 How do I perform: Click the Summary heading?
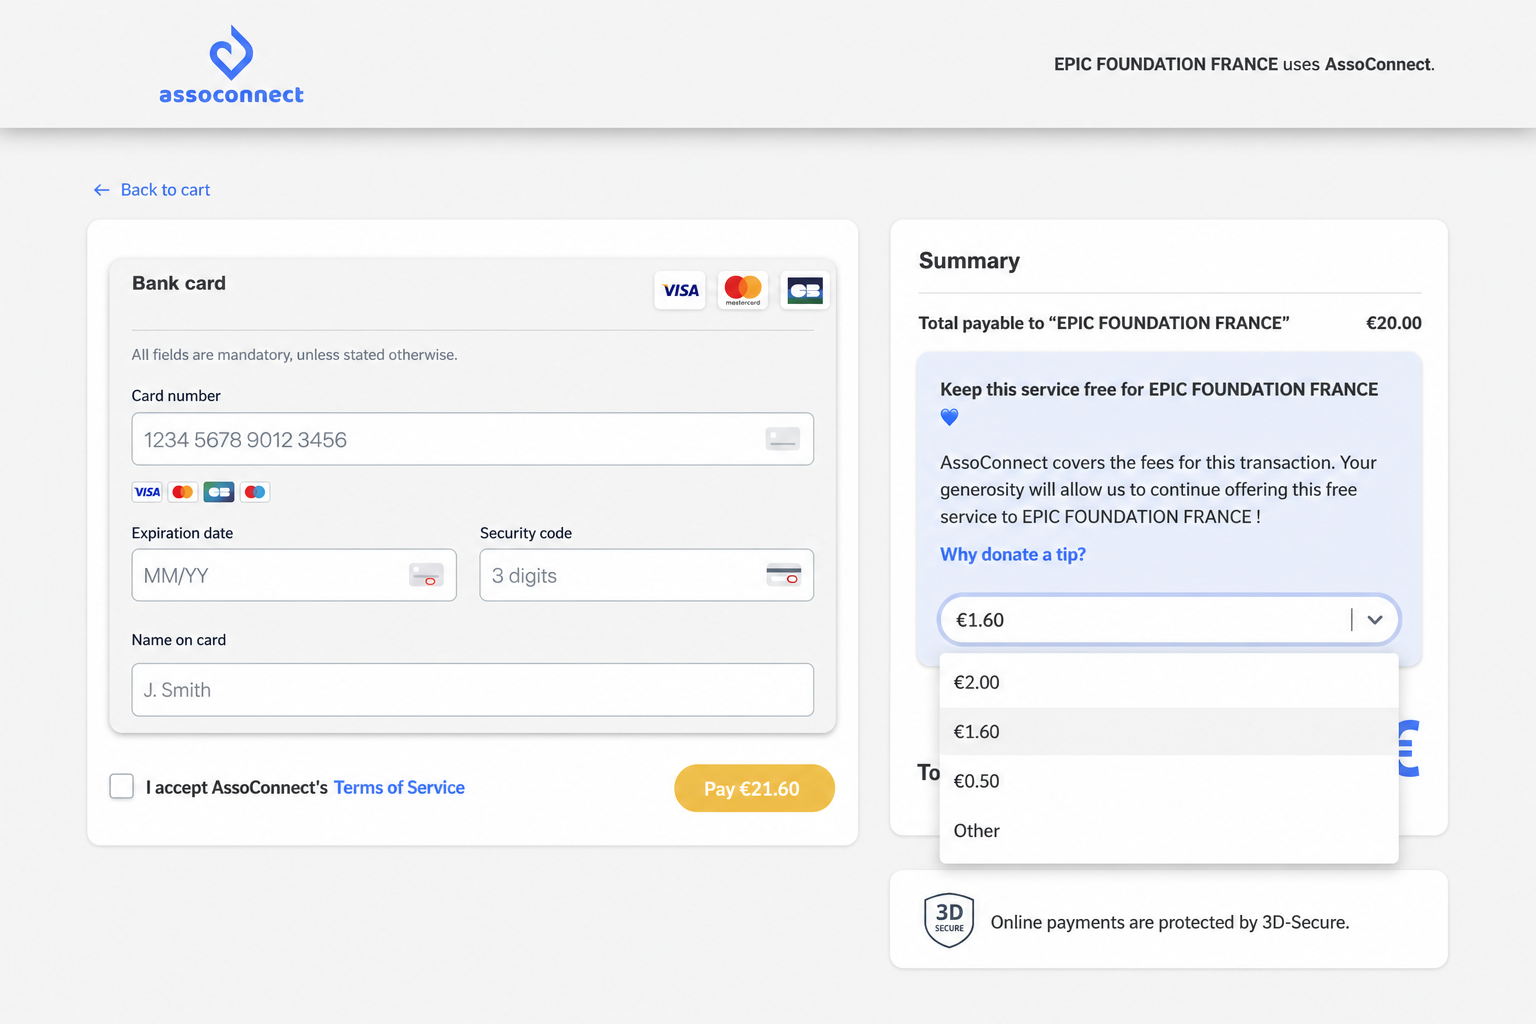coord(969,261)
